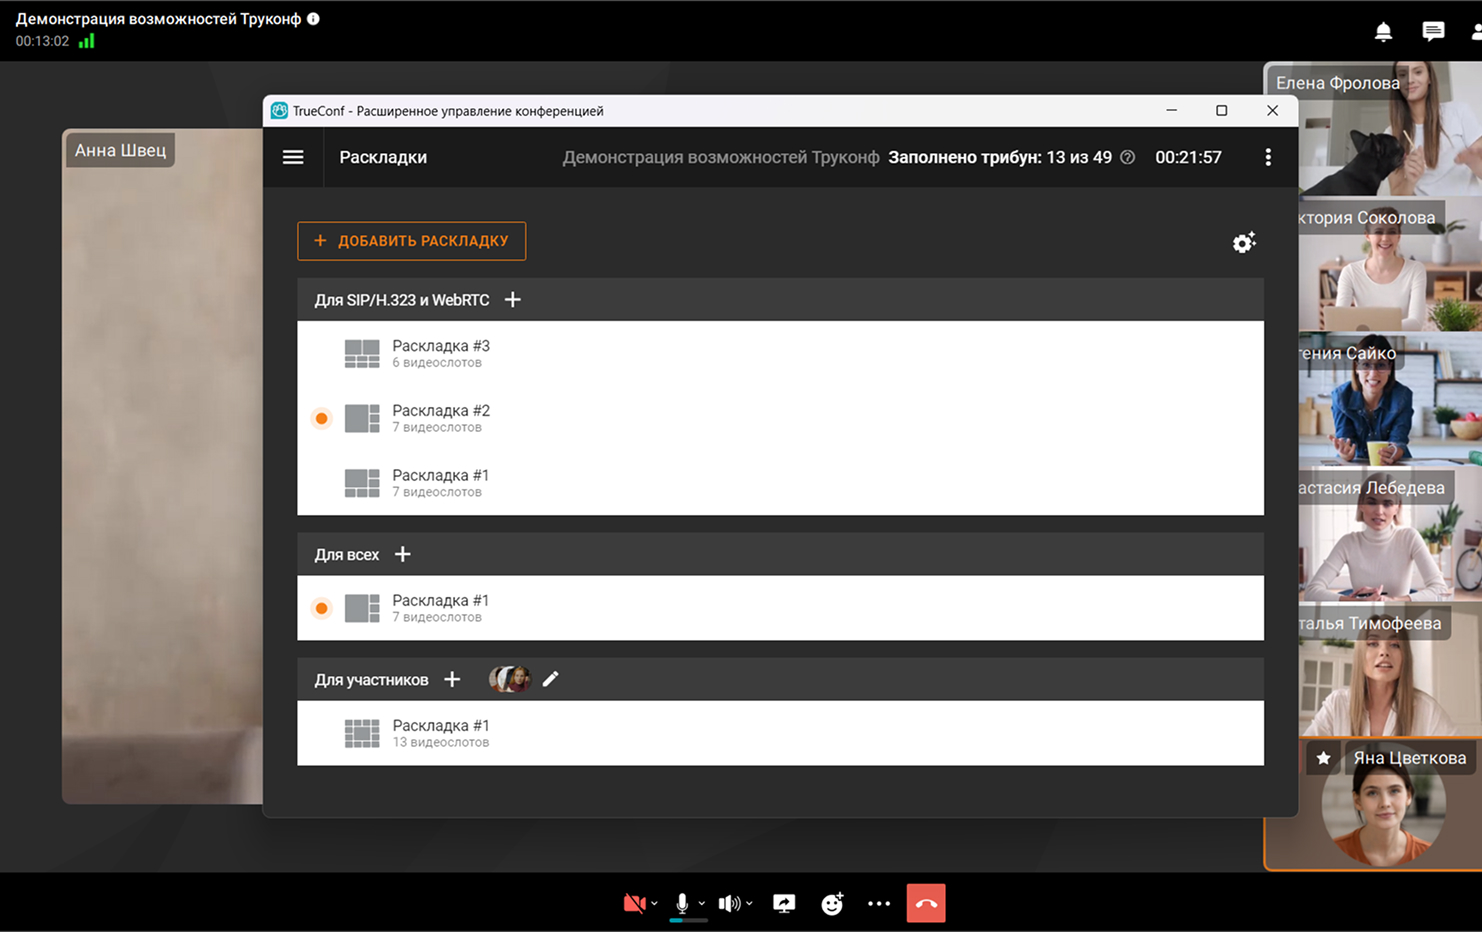Expand speaker options arrow
This screenshot has width=1482, height=932.
pos(749,904)
